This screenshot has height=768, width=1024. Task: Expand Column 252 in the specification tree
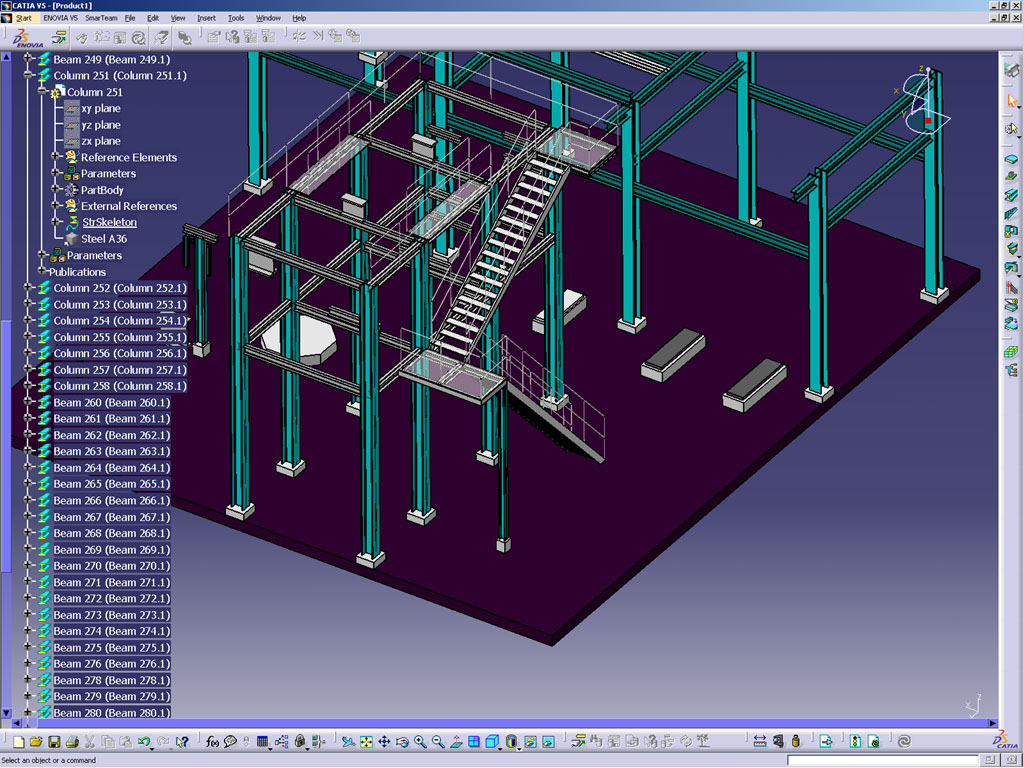[x=28, y=285]
